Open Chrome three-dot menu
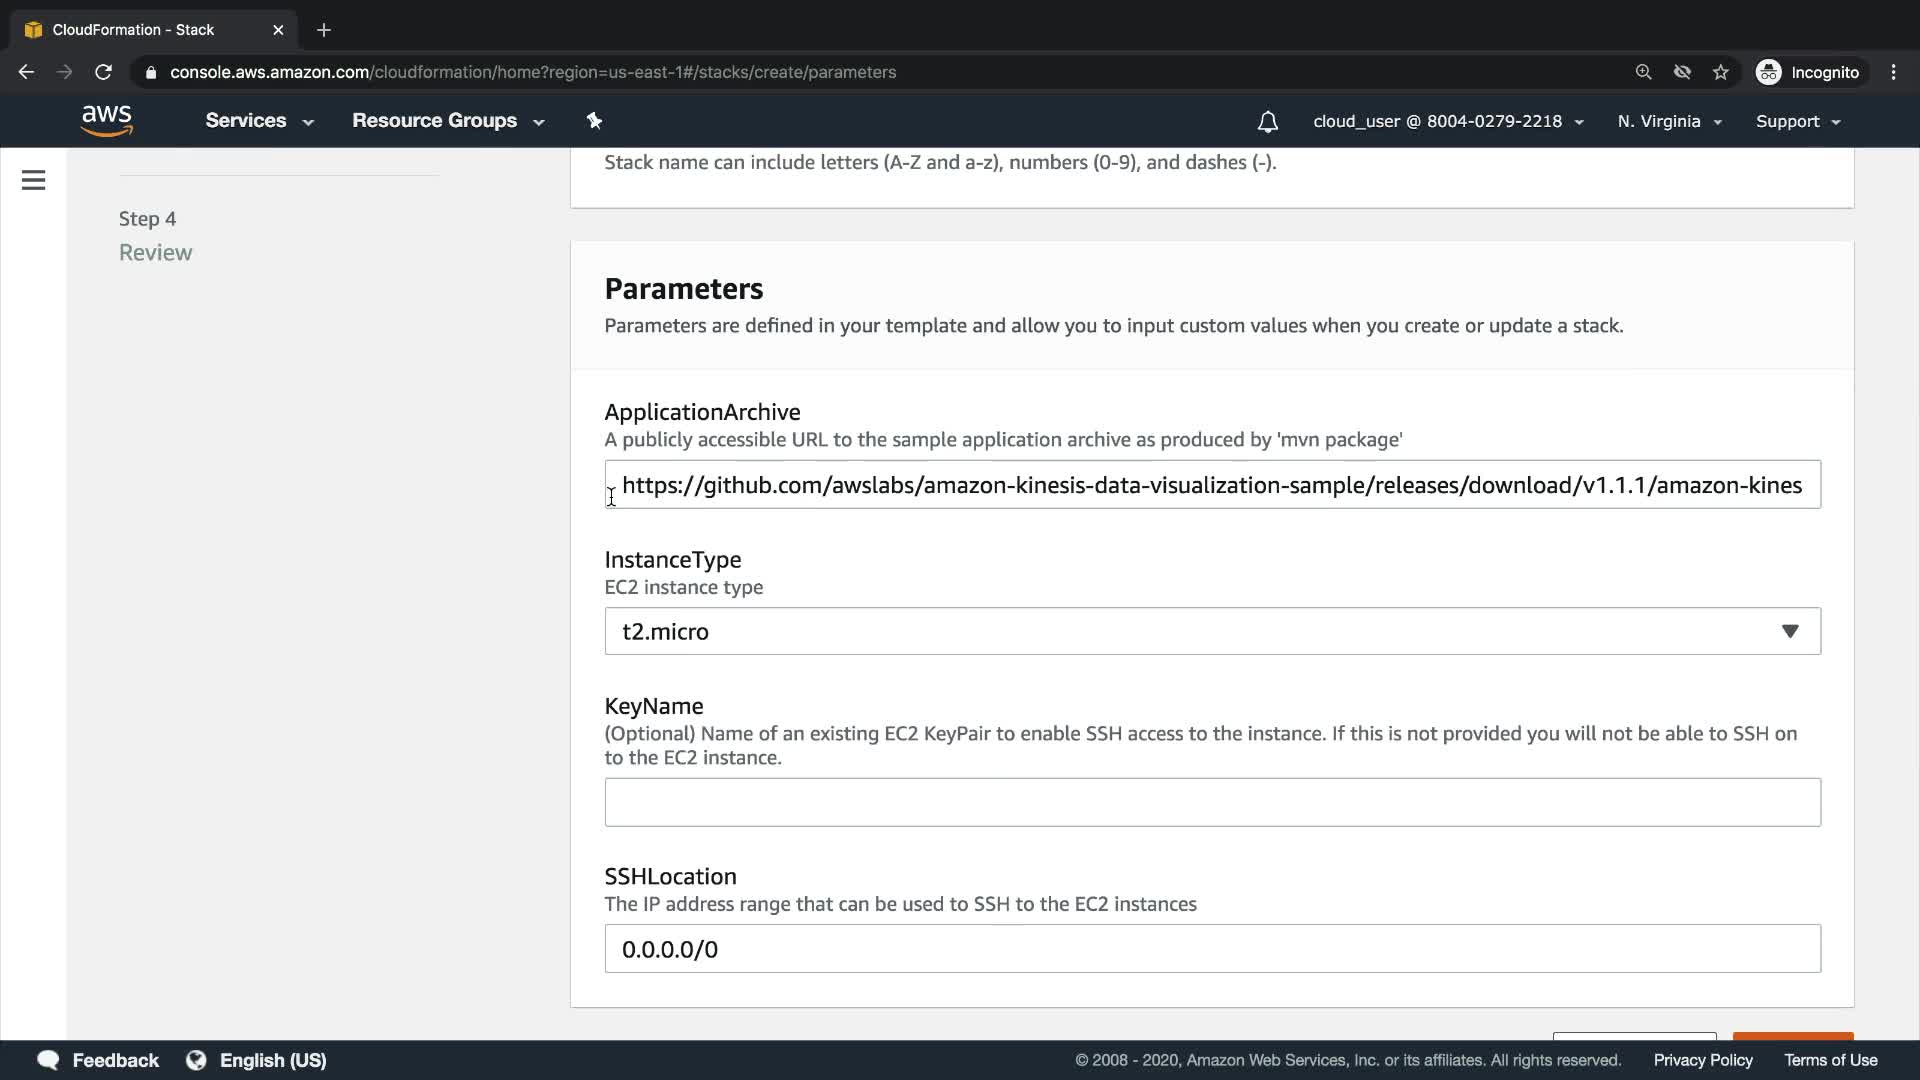1920x1080 pixels. (x=1893, y=72)
